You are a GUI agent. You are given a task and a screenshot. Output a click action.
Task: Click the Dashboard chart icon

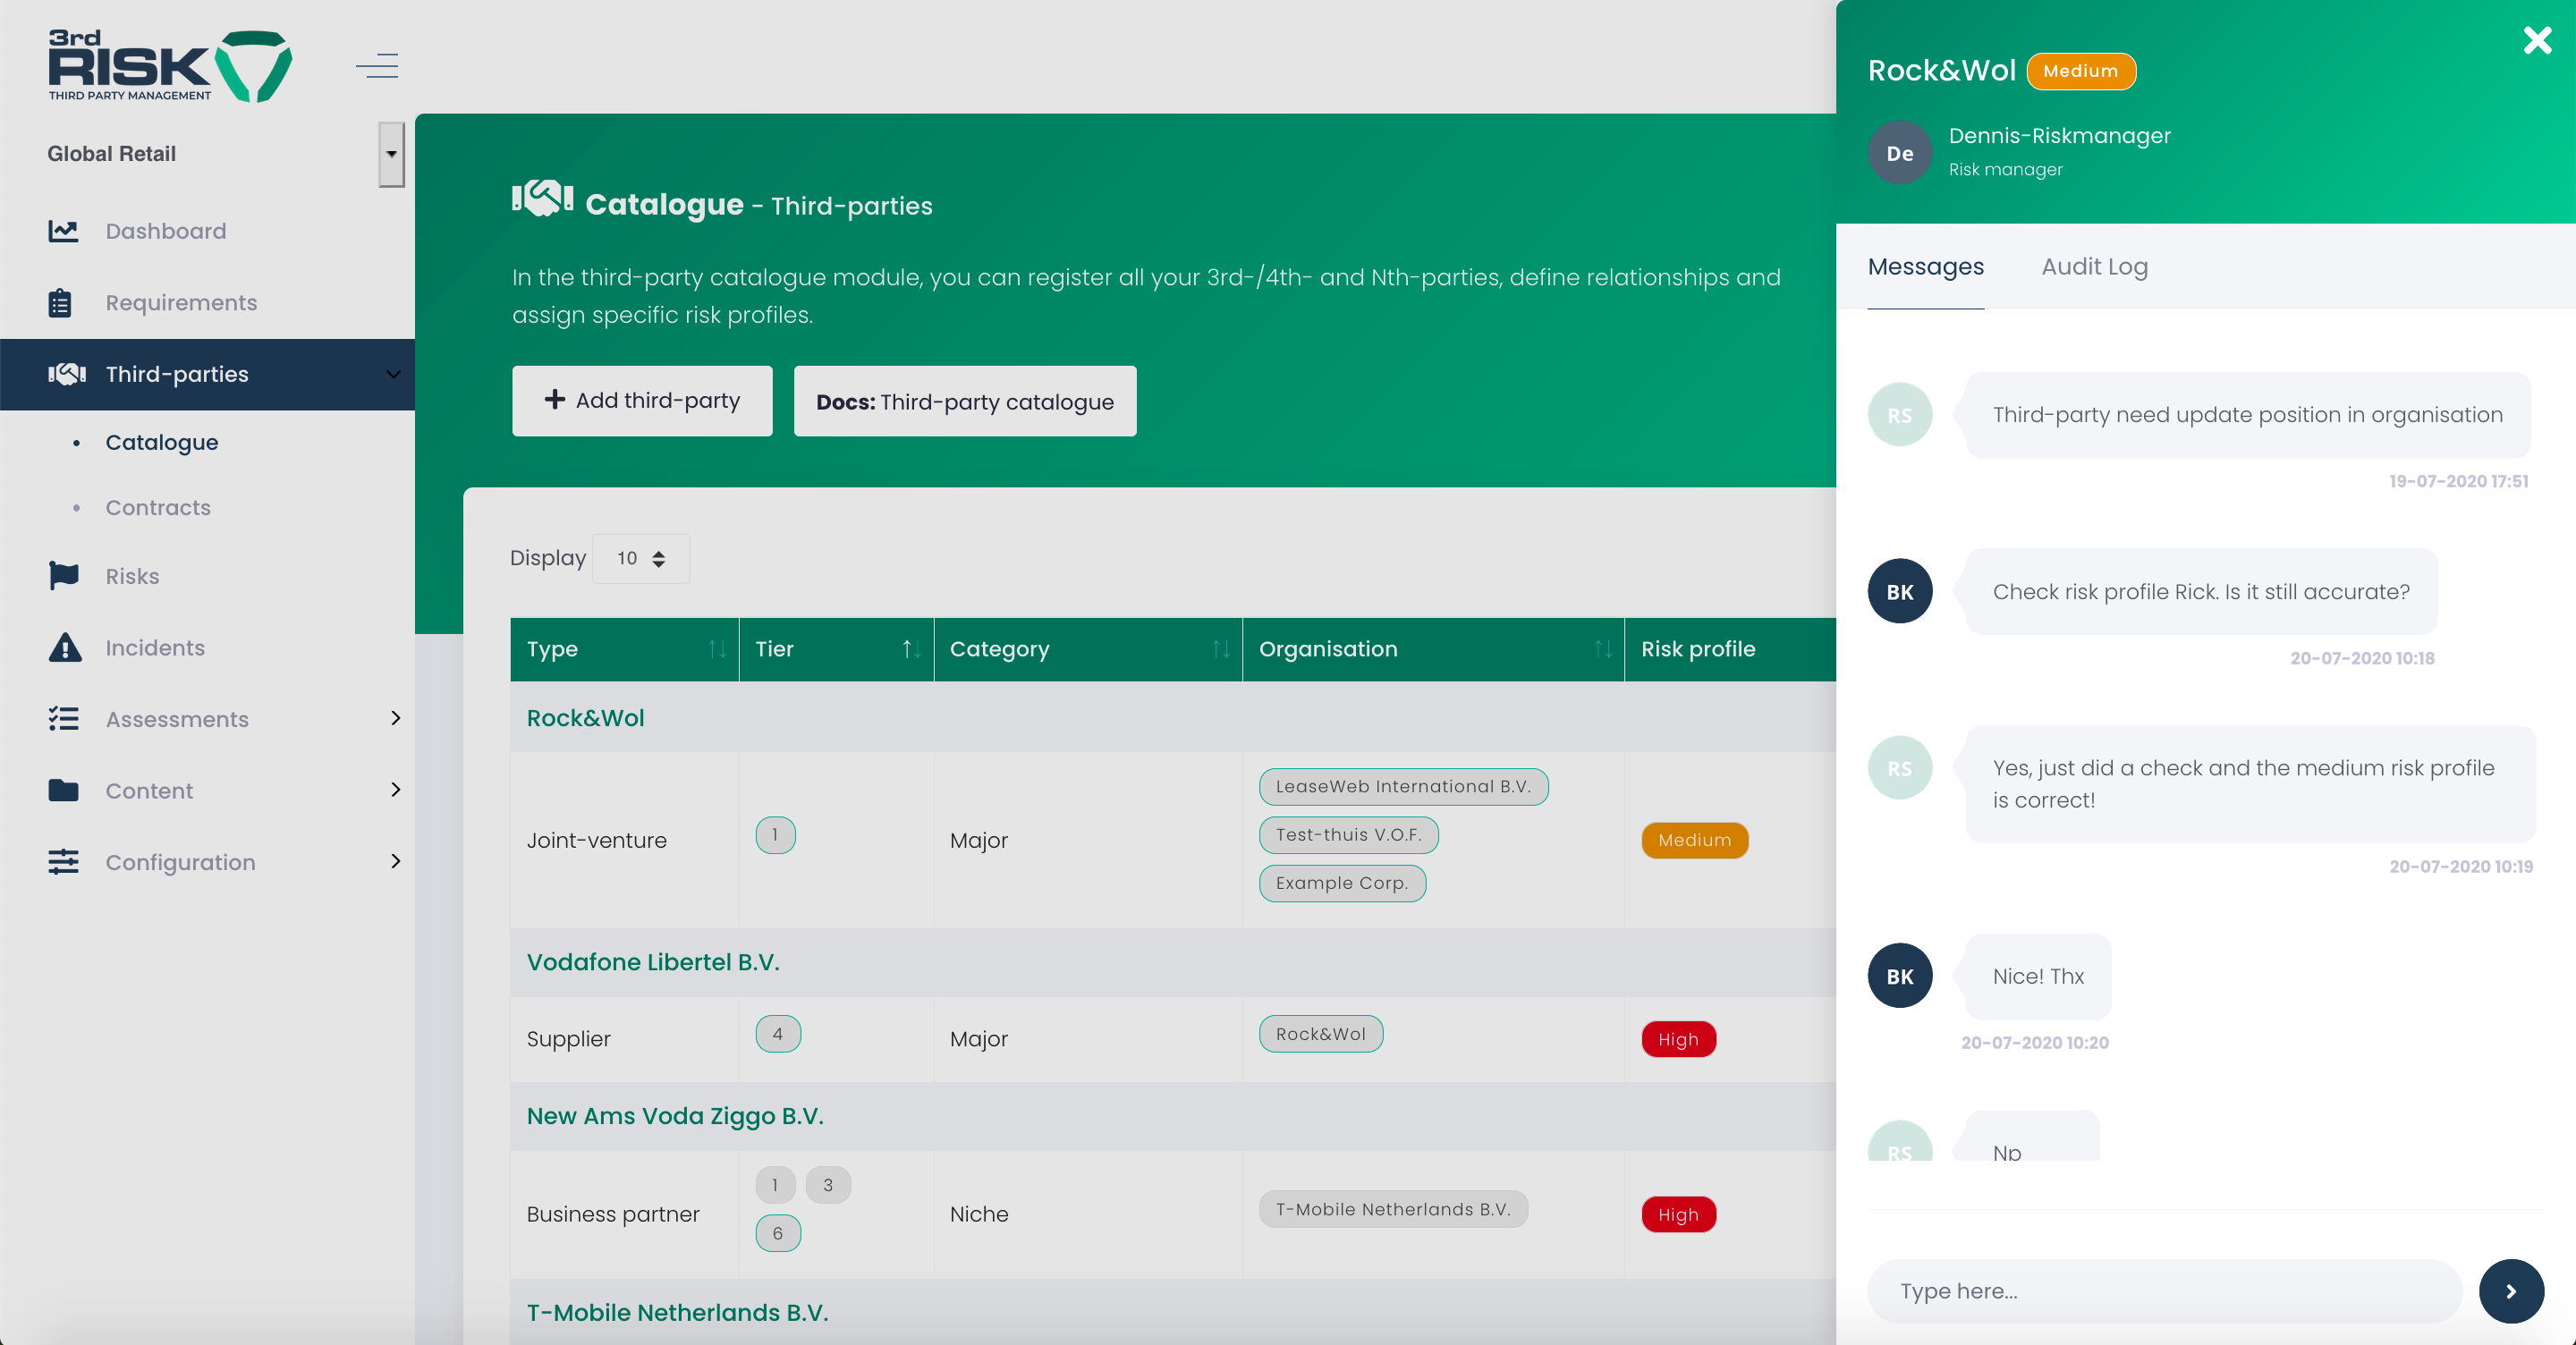(x=63, y=231)
